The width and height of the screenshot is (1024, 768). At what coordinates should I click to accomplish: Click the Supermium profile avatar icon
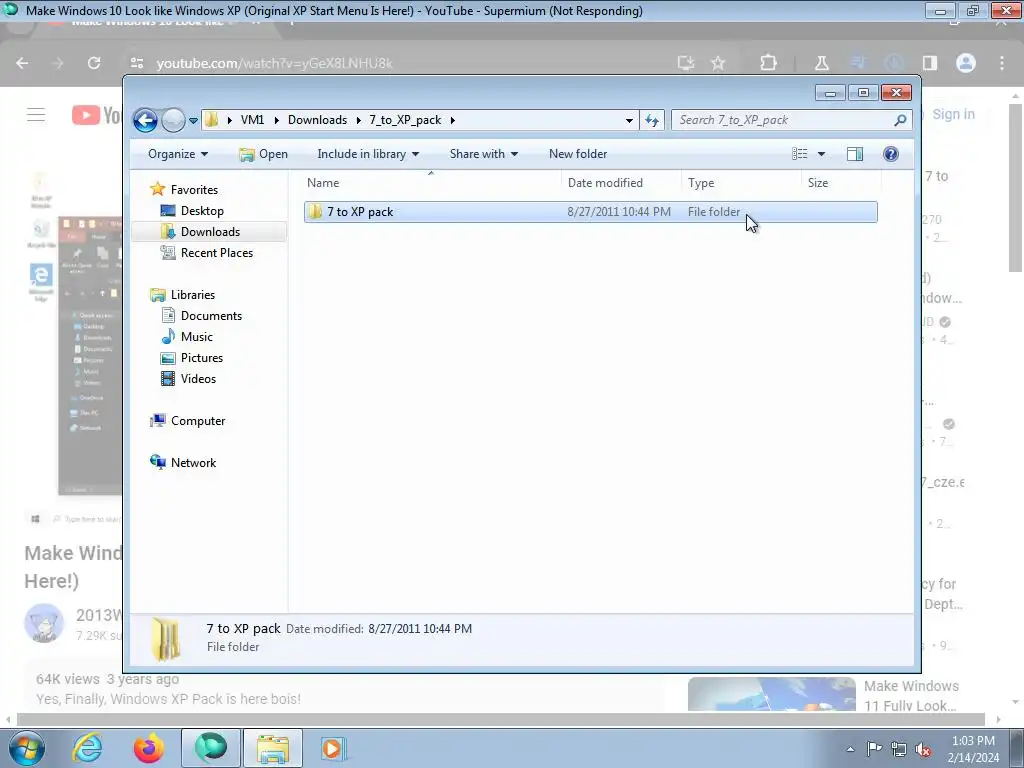(966, 63)
